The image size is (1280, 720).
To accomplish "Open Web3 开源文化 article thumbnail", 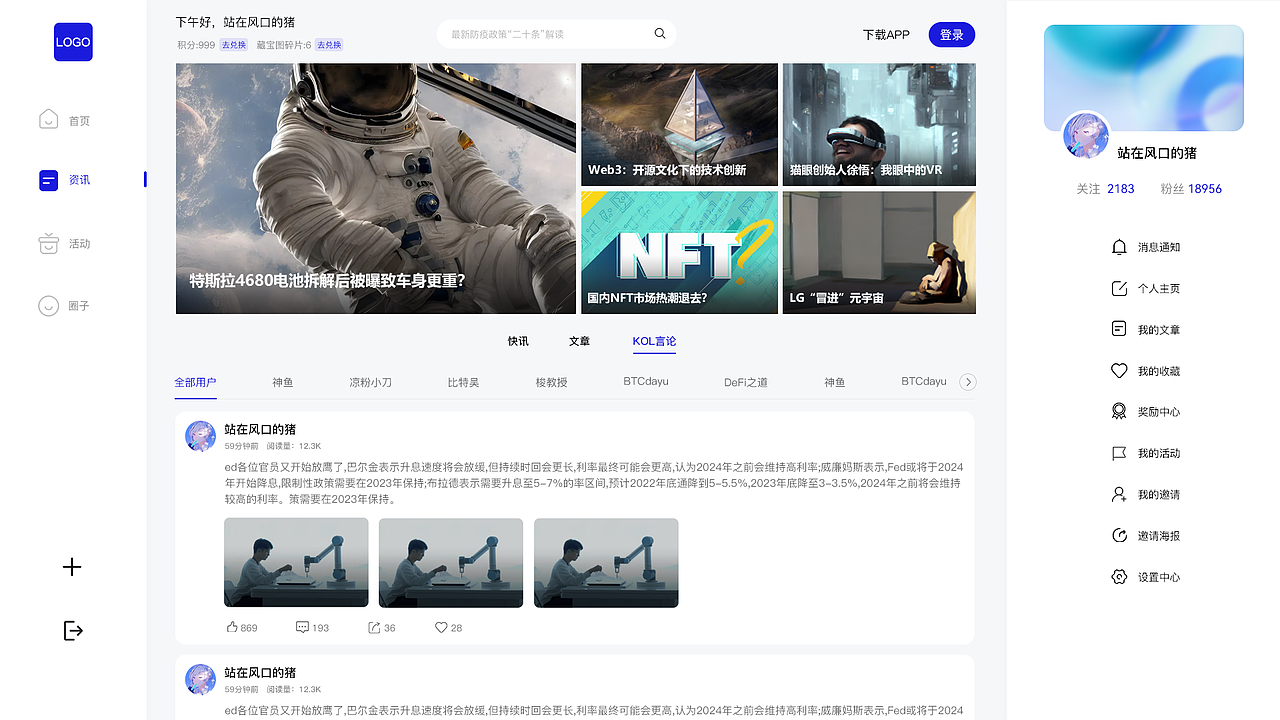I will 679,125.
